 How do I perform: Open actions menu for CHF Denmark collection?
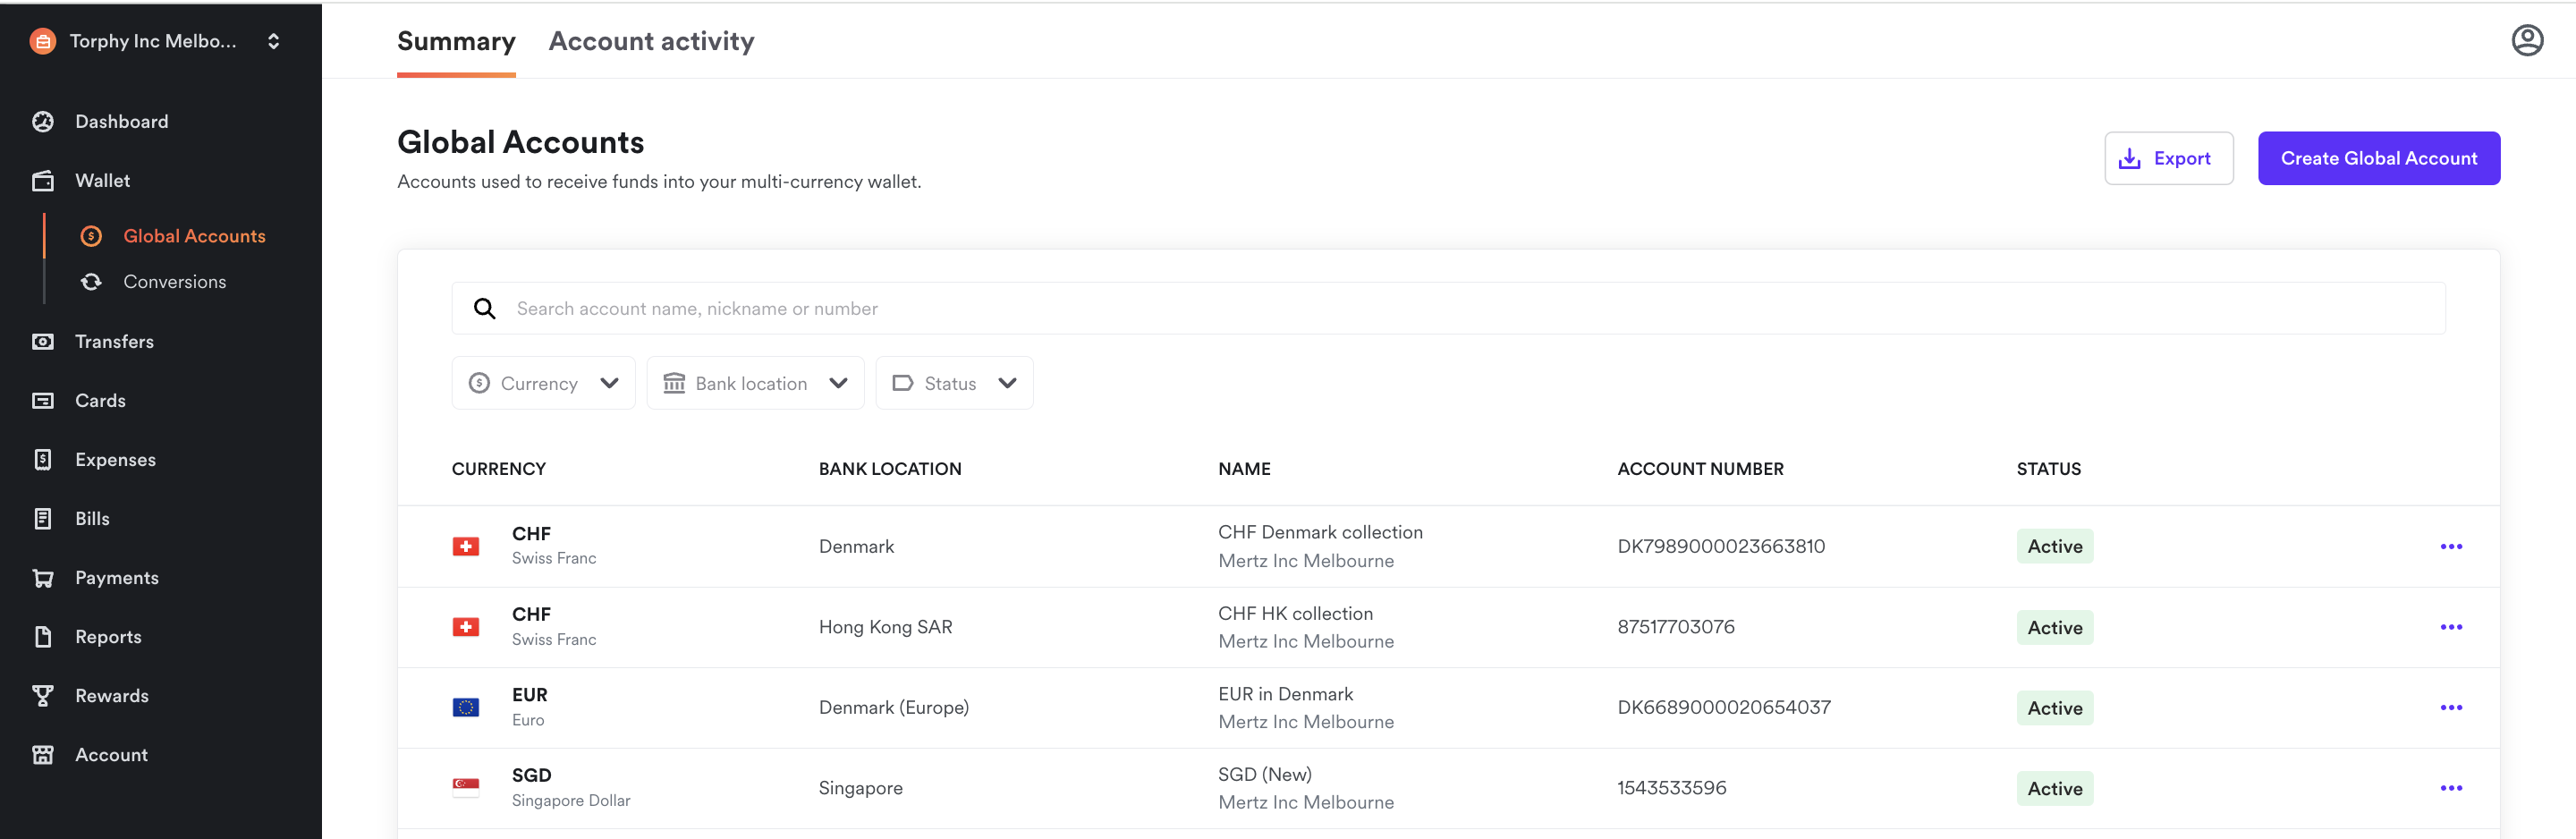tap(2451, 546)
